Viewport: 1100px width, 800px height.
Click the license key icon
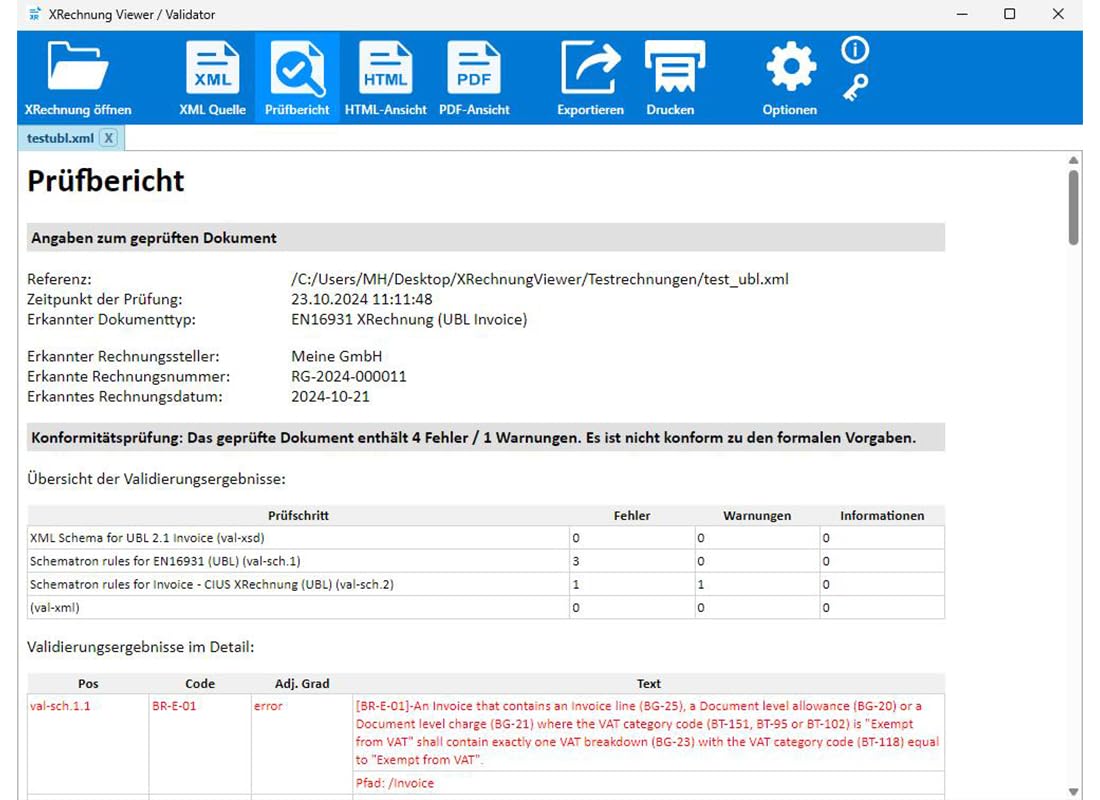point(855,88)
